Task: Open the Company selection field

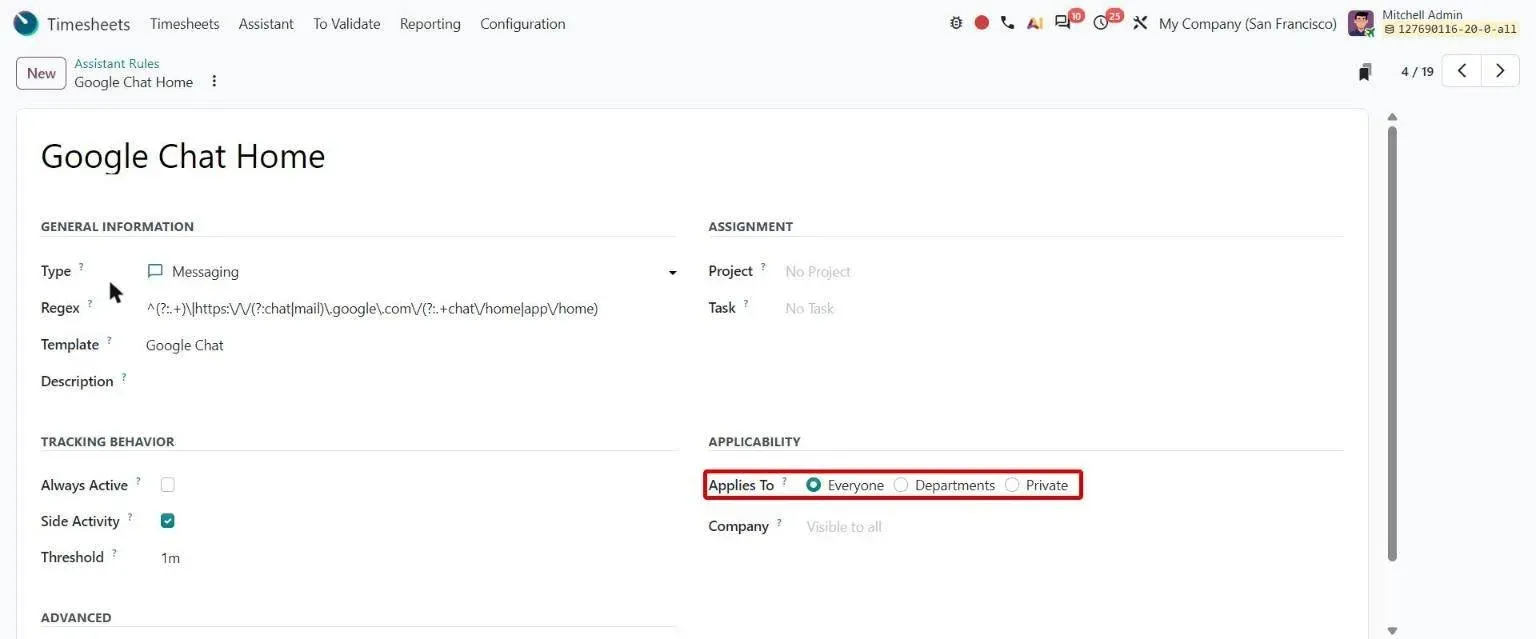Action: (1074, 527)
